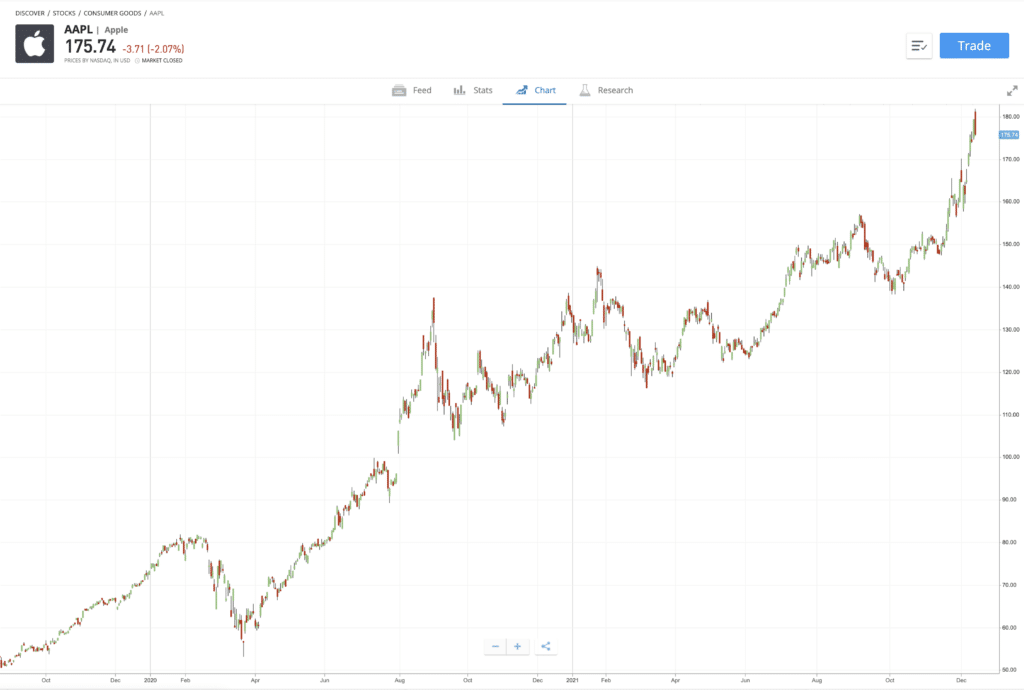
Task: Click the -3.71 (-2.07%) price change
Action: pos(153,49)
